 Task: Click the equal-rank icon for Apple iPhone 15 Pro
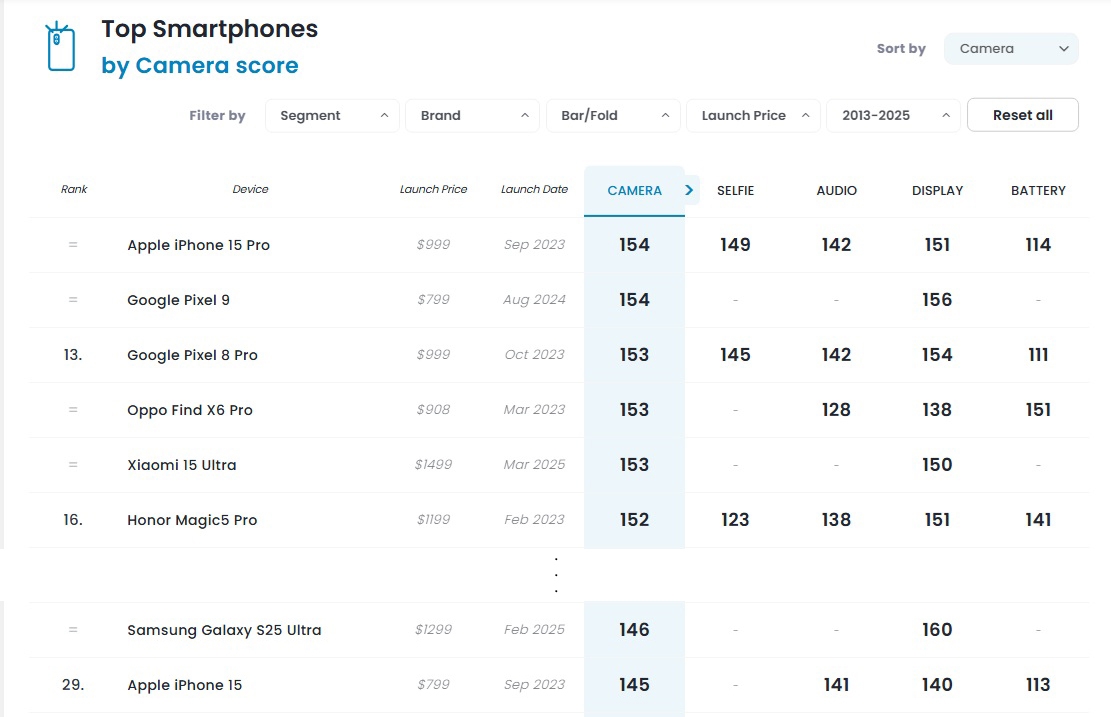pos(73,244)
